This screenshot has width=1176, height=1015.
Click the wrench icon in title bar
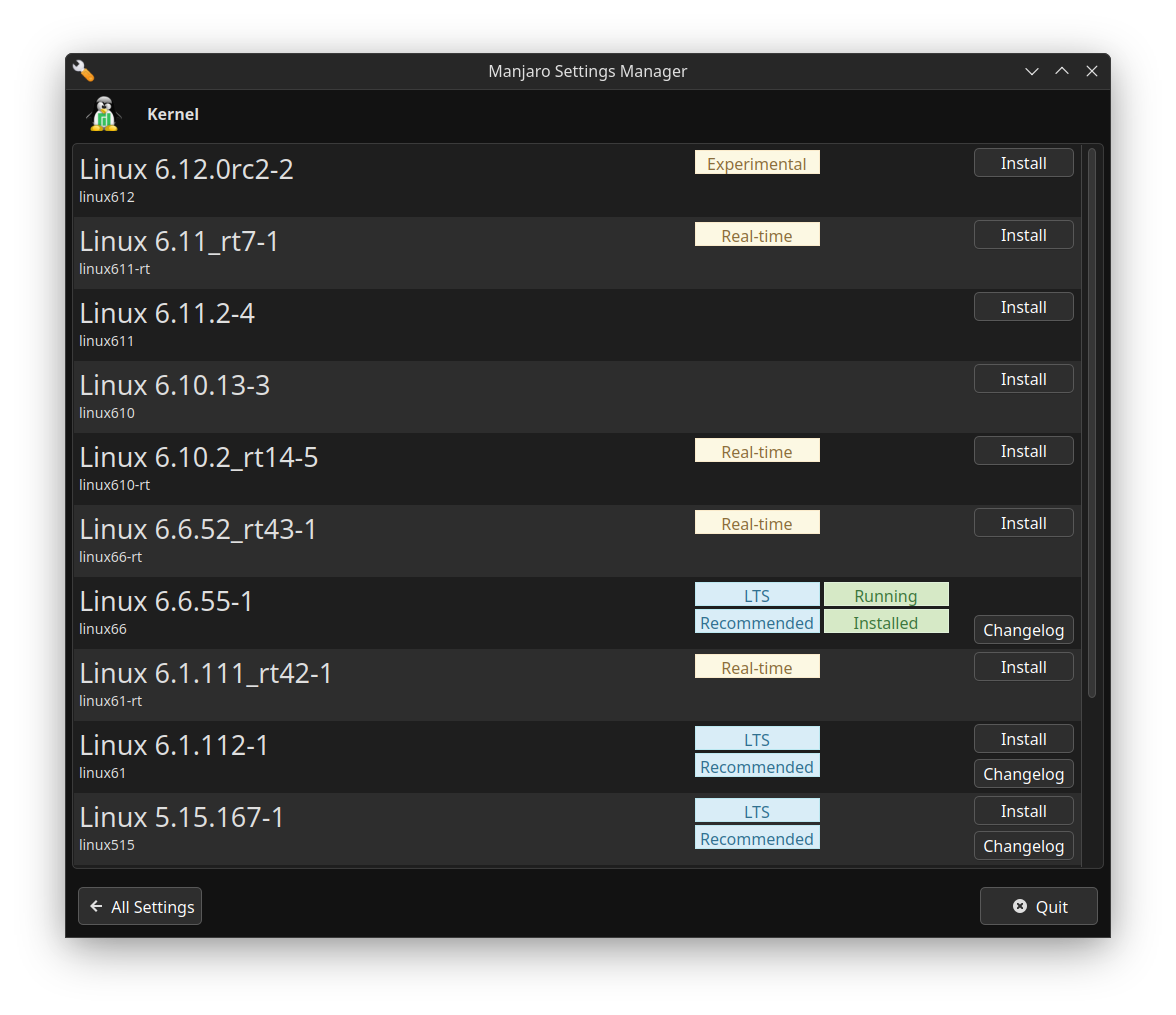point(83,71)
